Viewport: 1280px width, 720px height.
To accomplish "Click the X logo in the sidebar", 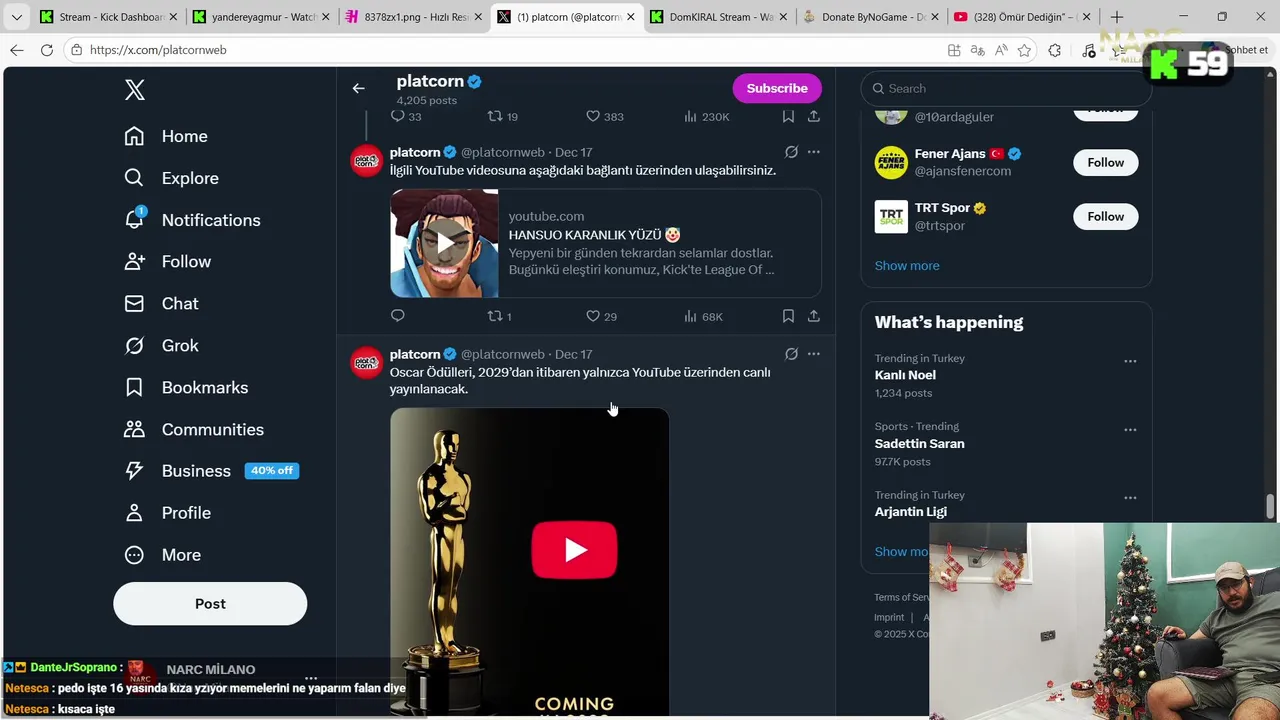I will [x=135, y=90].
